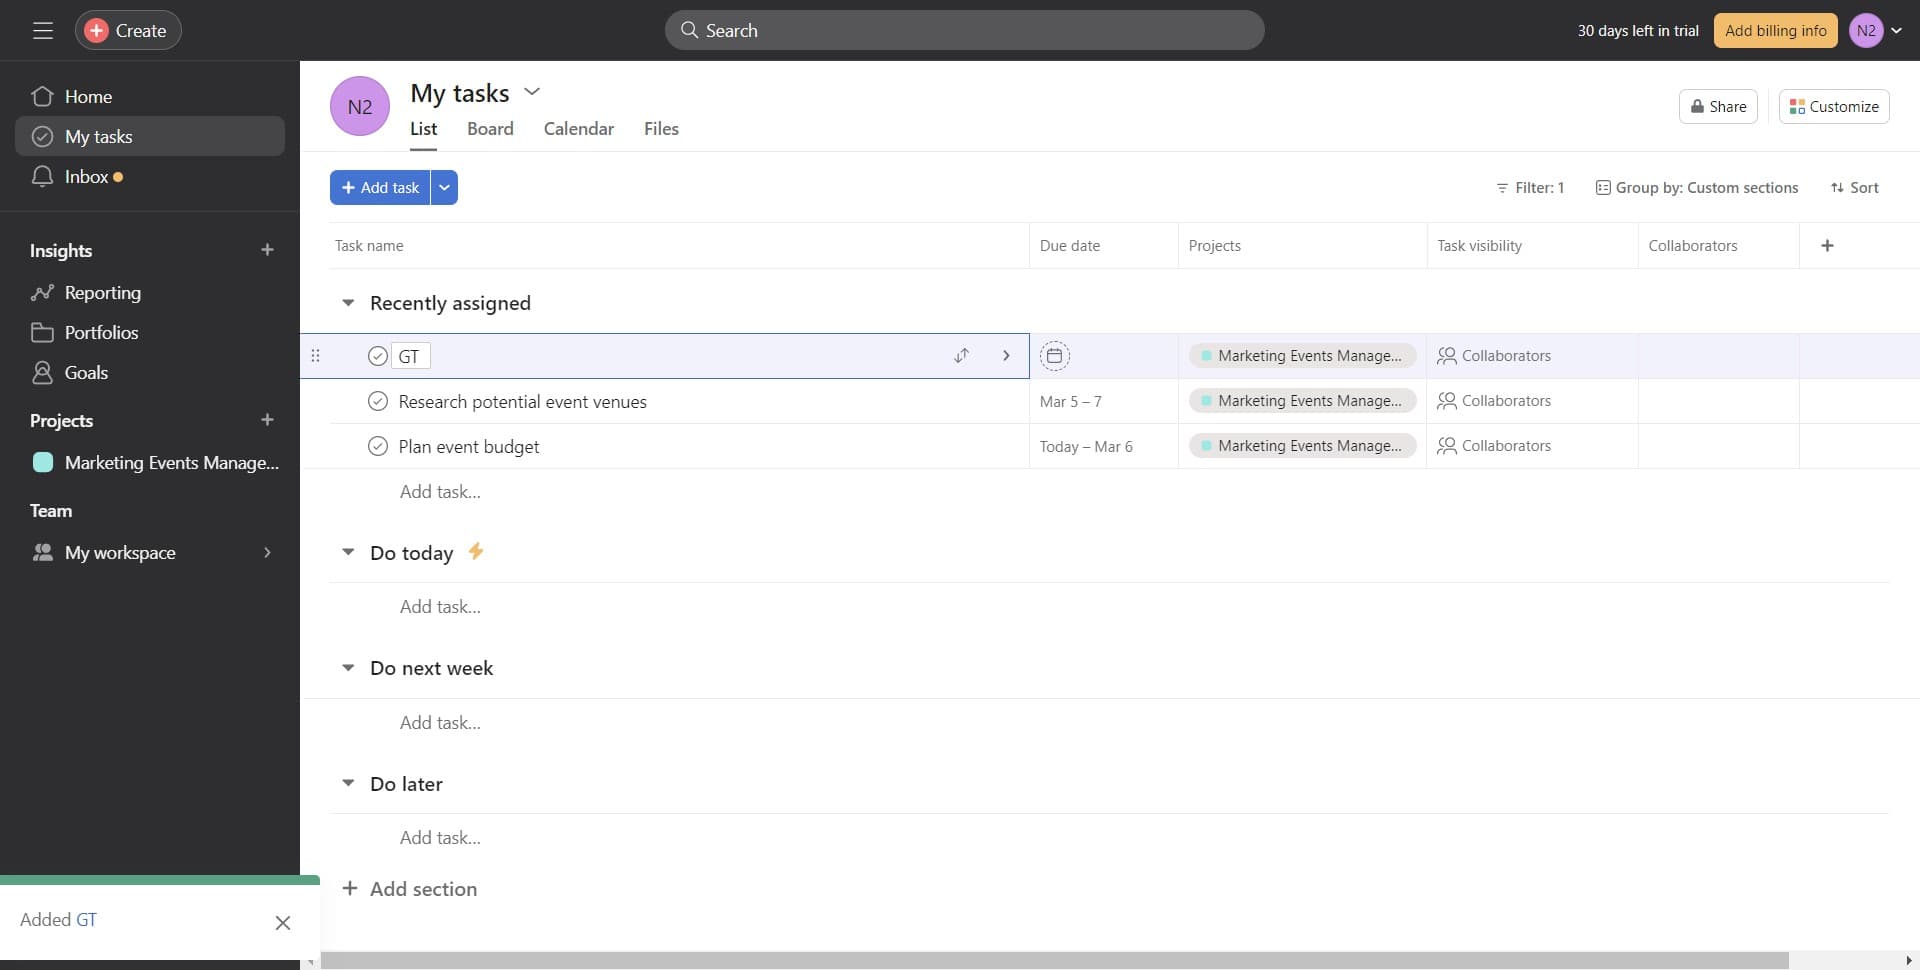Open the Add task dropdown arrow
Screen dimensions: 1920x970
(x=443, y=187)
